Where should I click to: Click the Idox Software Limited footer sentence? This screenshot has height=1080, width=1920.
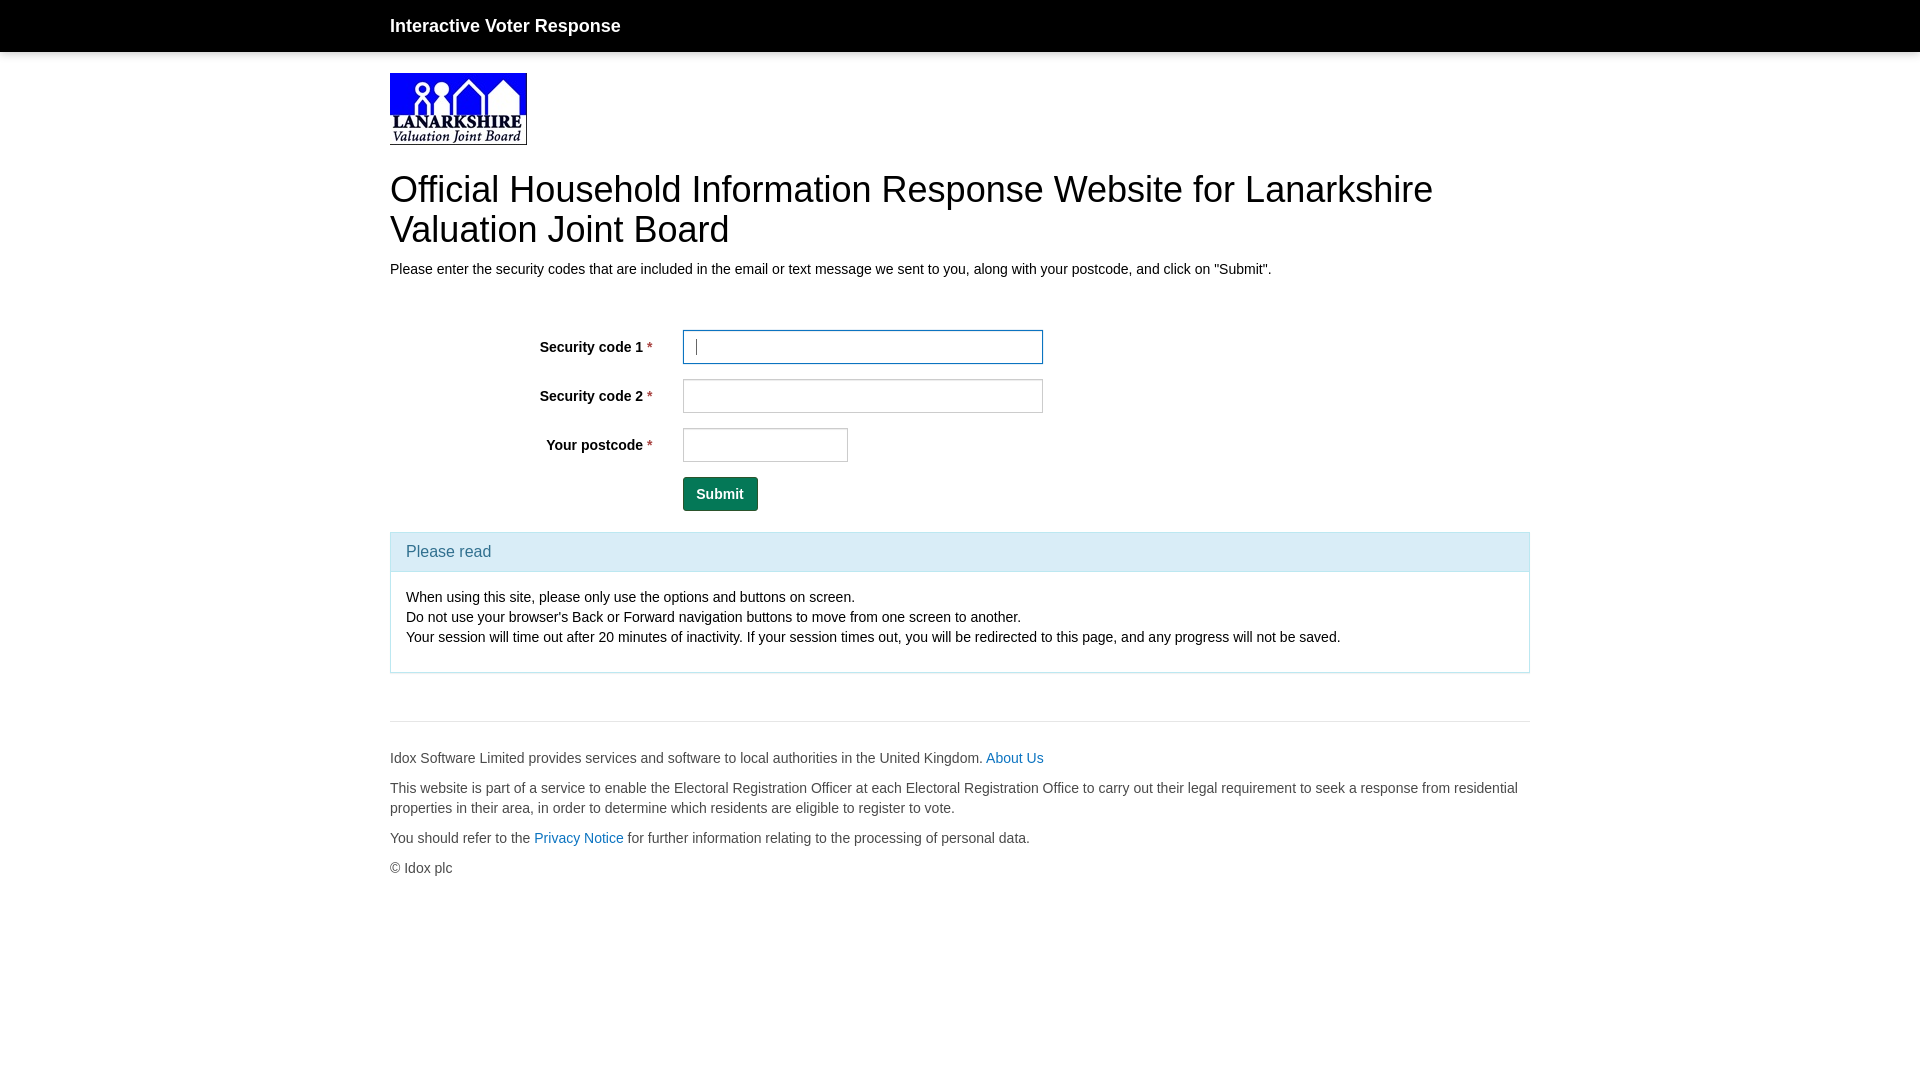tap(686, 758)
